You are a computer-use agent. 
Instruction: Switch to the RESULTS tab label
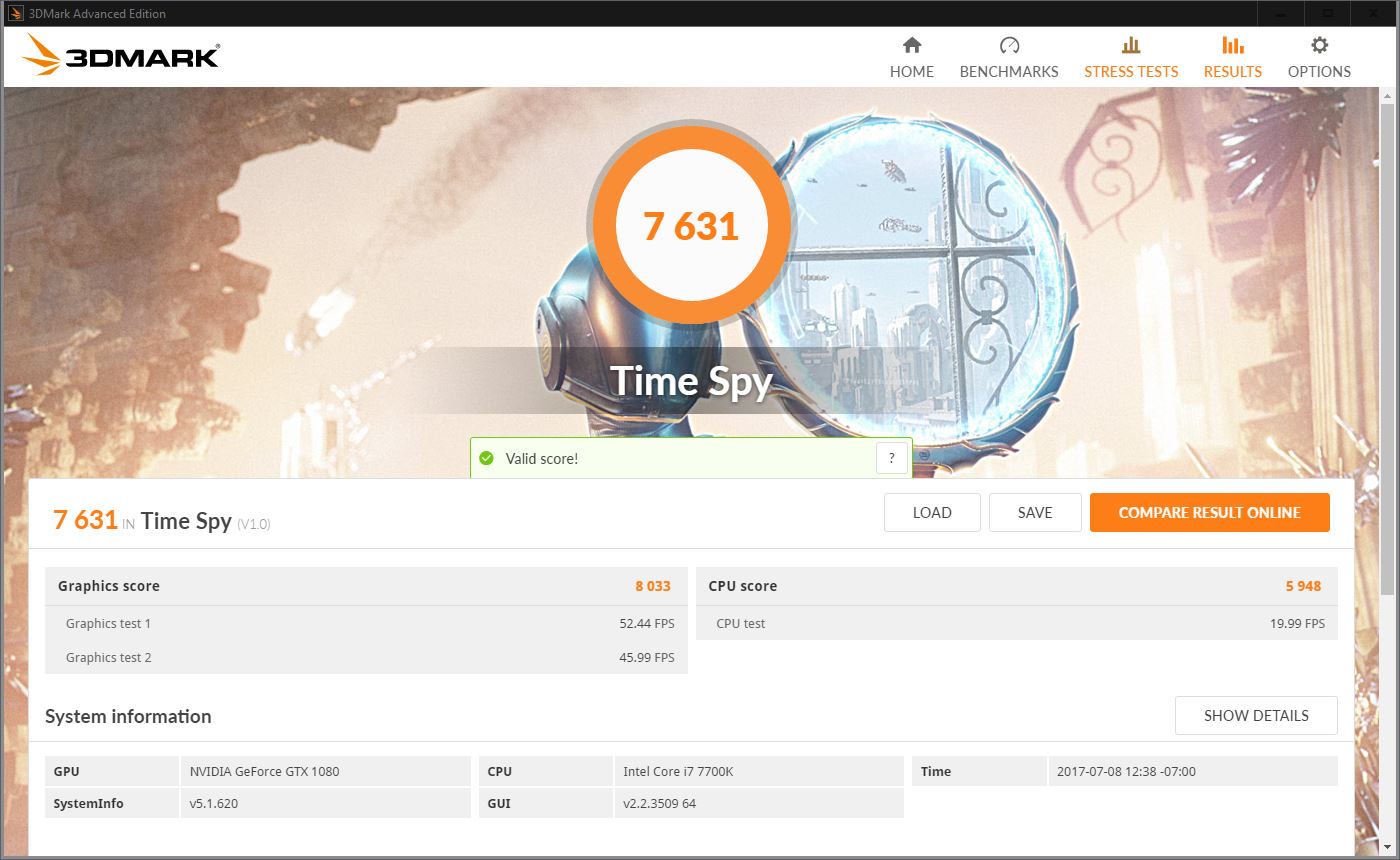[x=1233, y=72]
